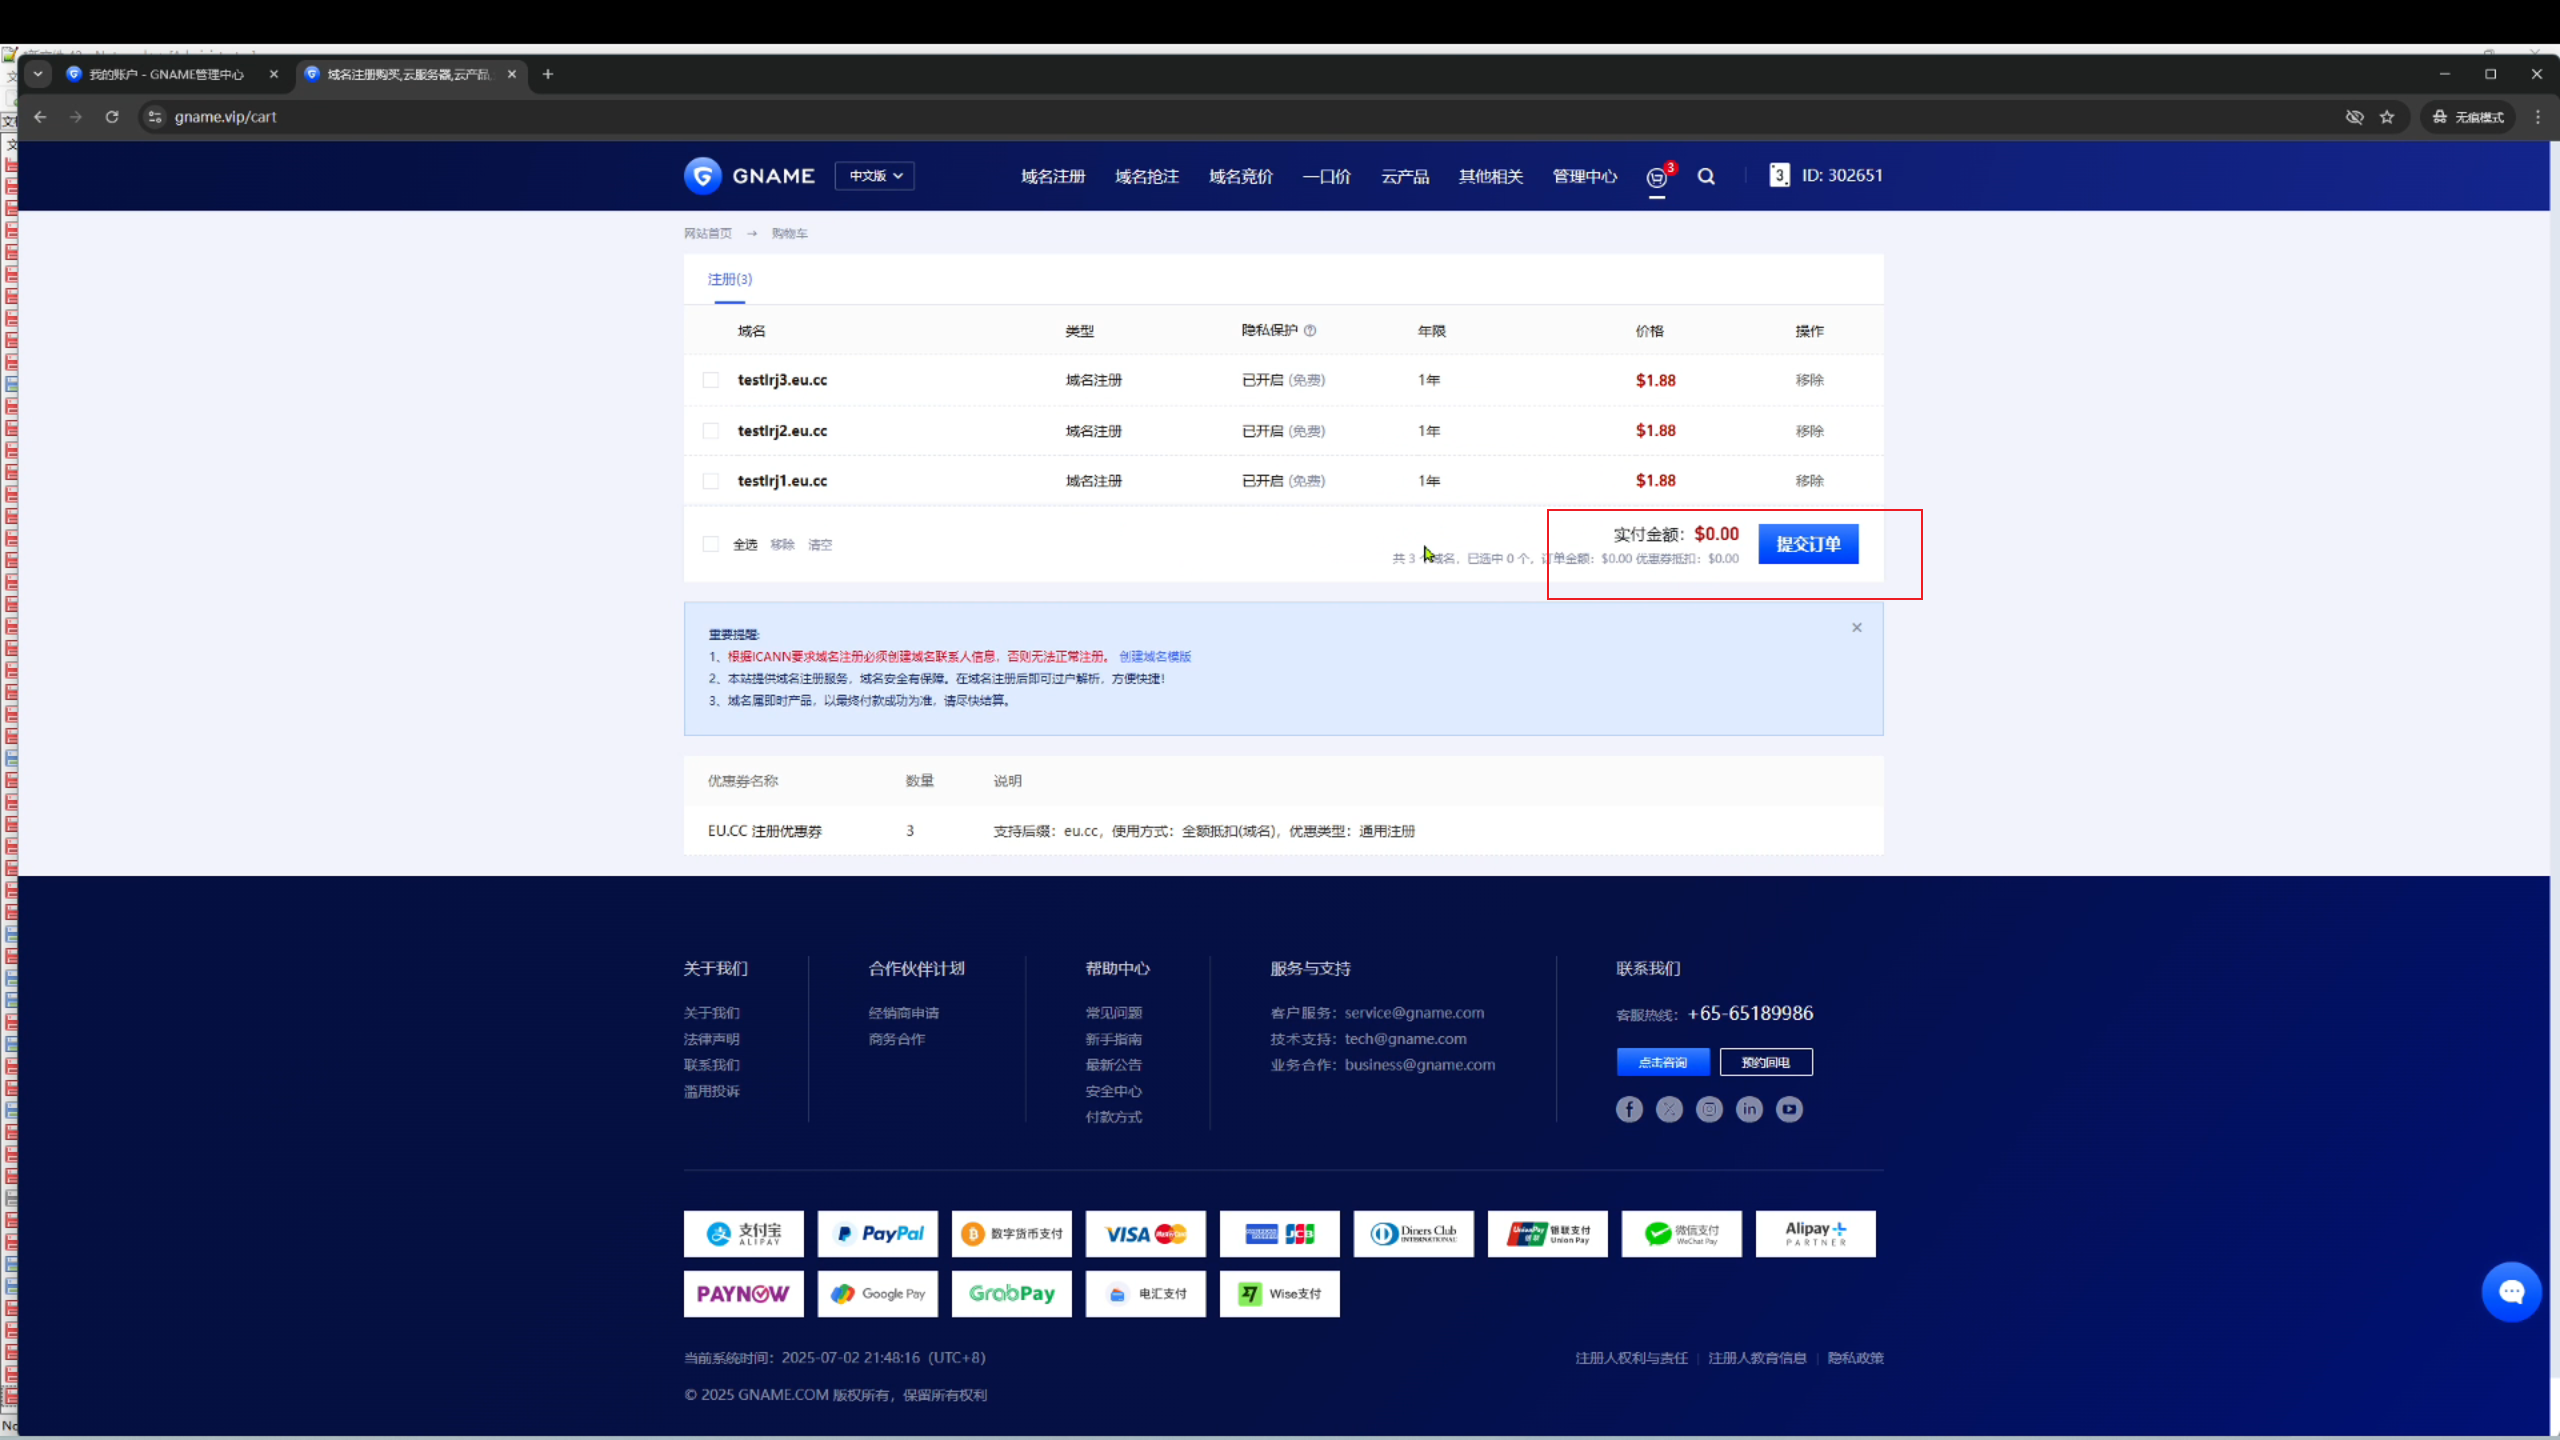Tick the 全选 select-all checkbox
This screenshot has width=2560, height=1440.
(x=711, y=544)
